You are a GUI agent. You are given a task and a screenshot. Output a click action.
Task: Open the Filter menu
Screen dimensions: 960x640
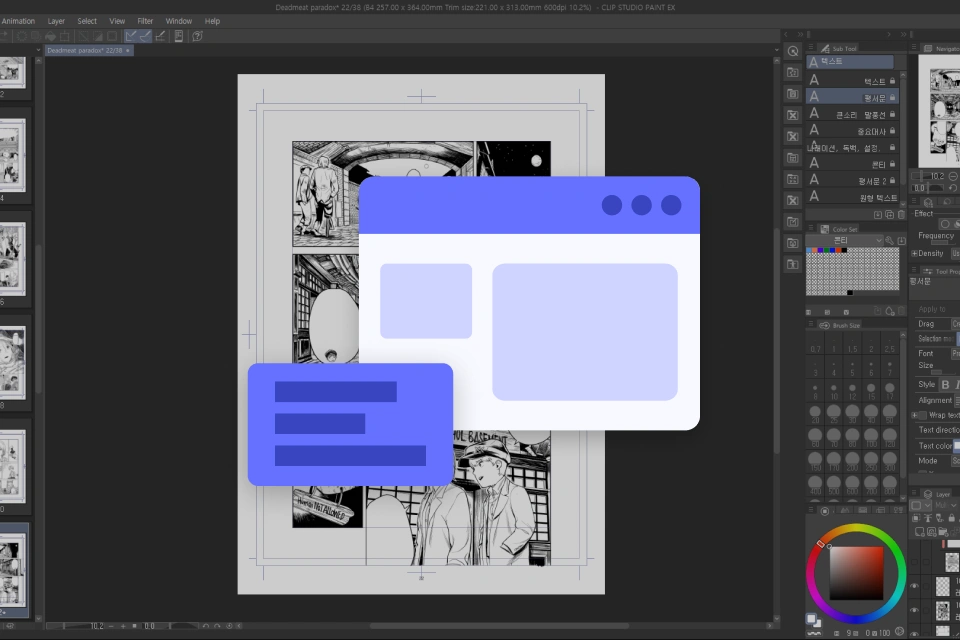coord(145,21)
